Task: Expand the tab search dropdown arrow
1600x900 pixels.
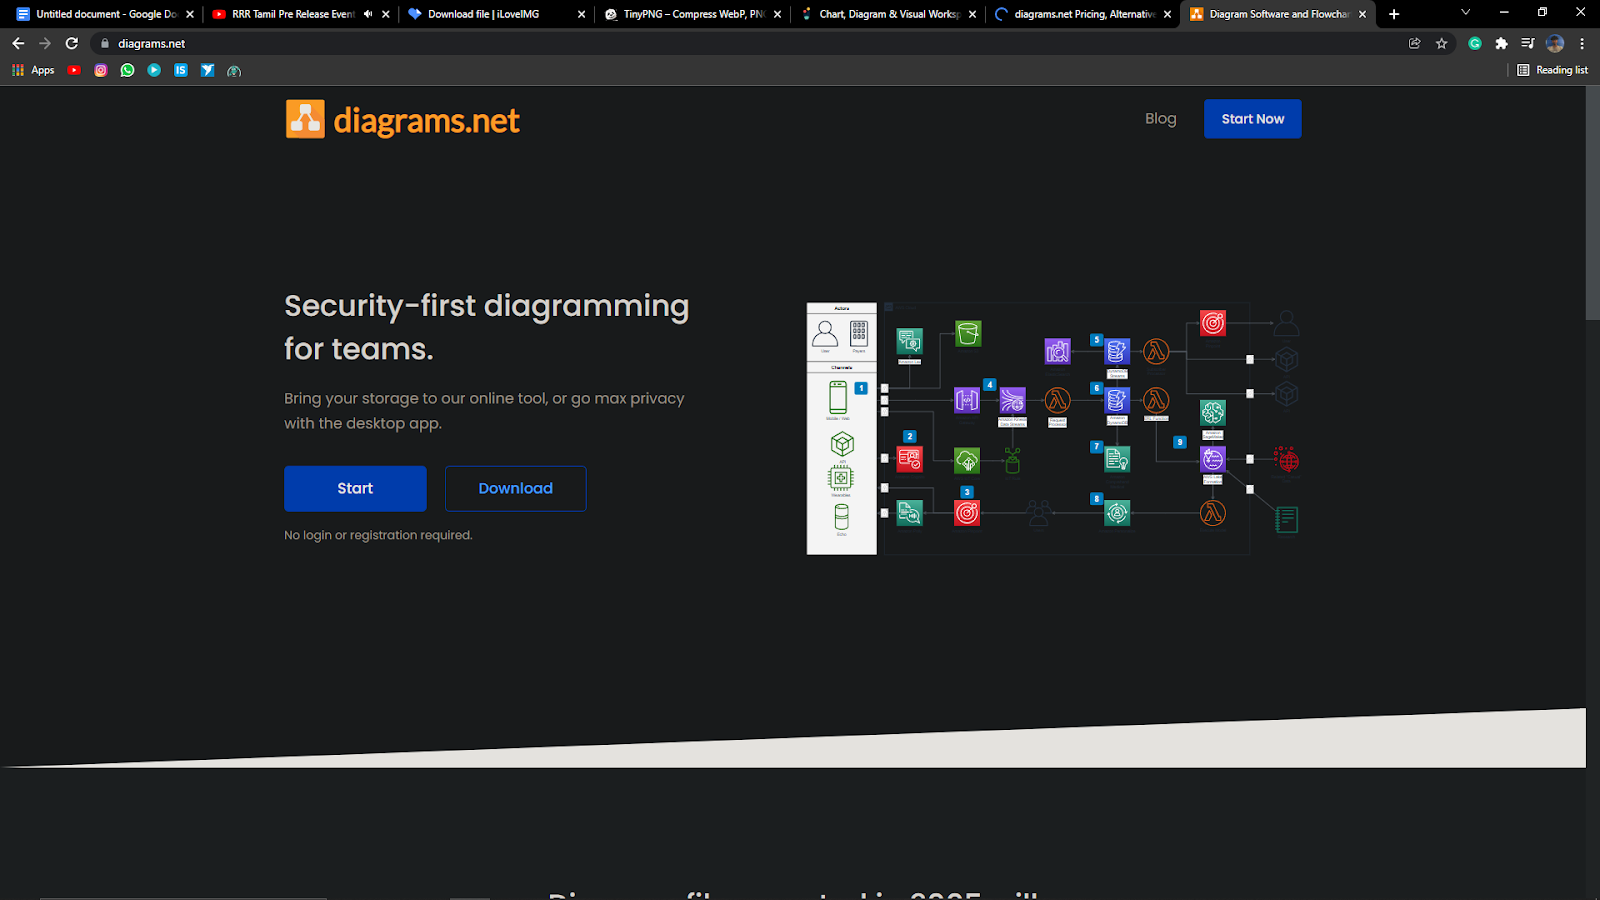Action: [x=1465, y=13]
